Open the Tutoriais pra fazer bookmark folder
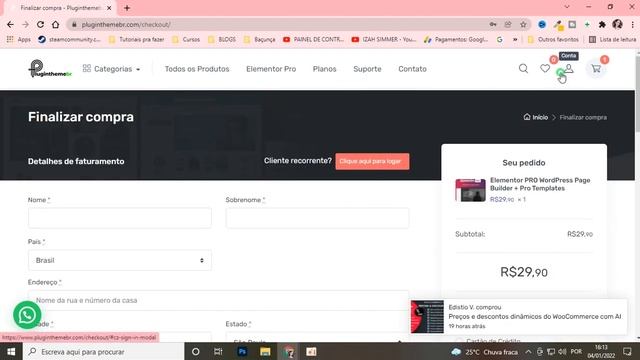Screen dimensions: 640x360 tap(137, 40)
